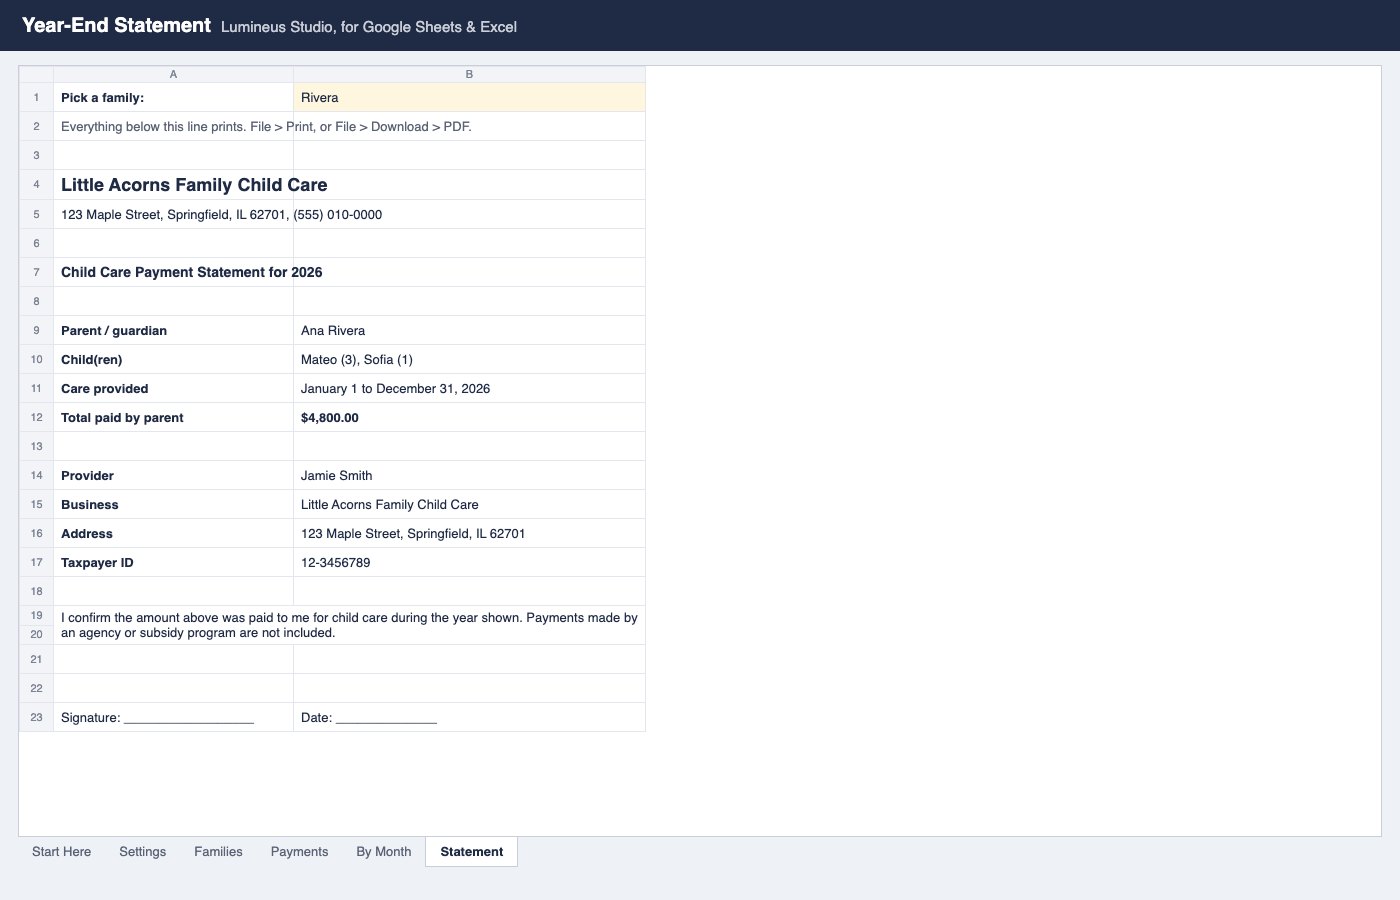Click the "Signature:" line cell
This screenshot has width=1400, height=900.
coord(173,718)
